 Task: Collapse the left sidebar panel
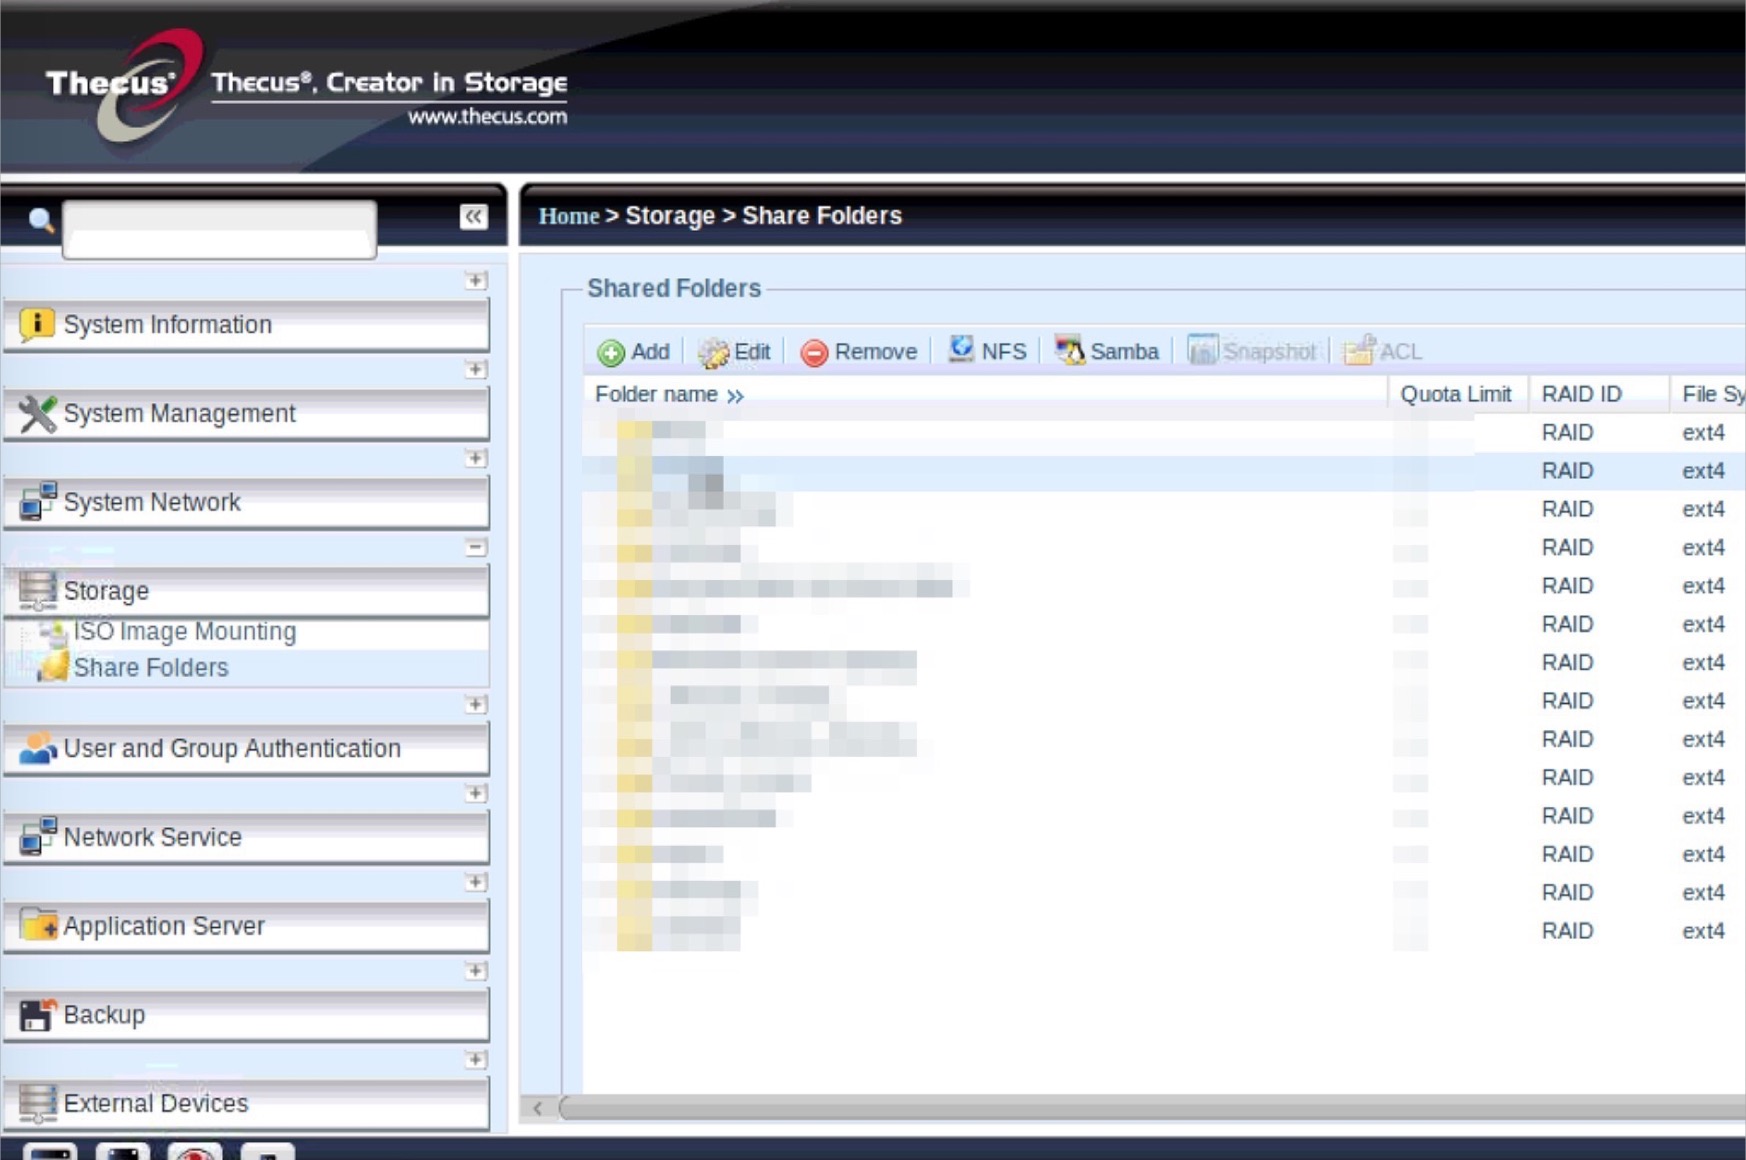point(473,217)
